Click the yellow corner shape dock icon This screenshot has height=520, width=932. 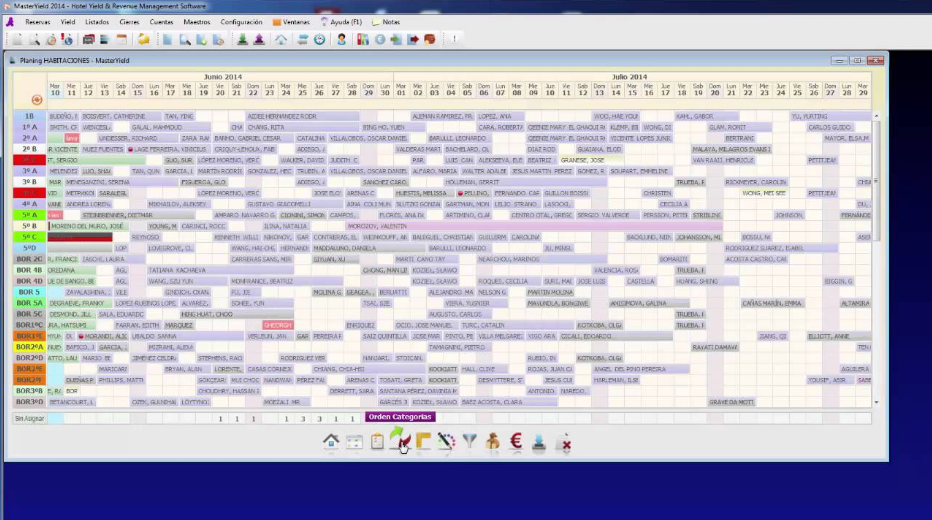pyautogui.click(x=423, y=442)
